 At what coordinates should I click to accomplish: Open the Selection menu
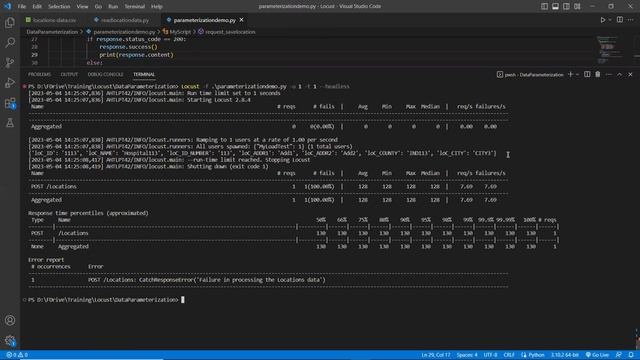coord(59,7)
